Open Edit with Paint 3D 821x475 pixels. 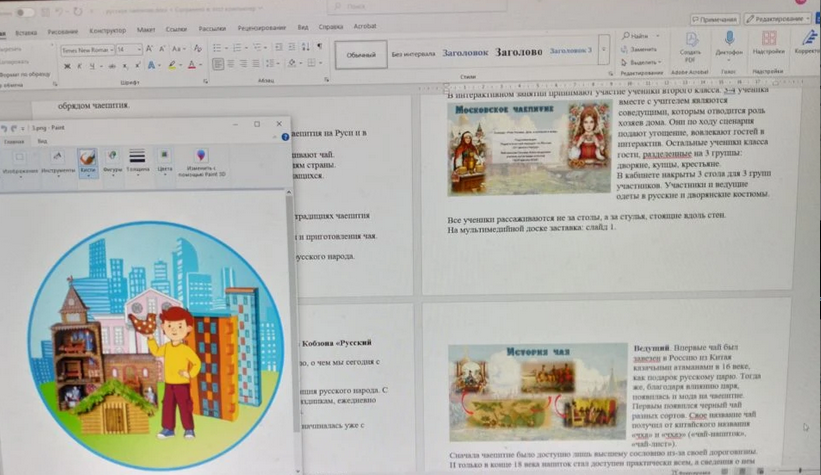202,160
